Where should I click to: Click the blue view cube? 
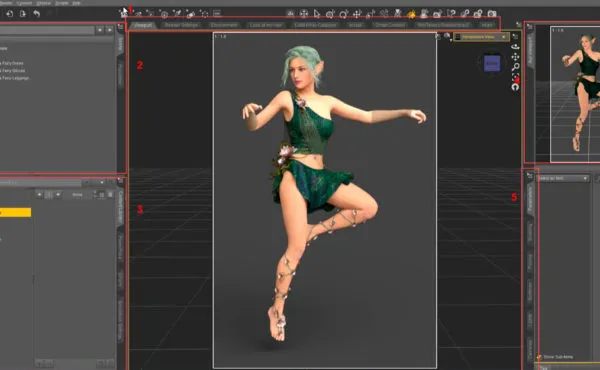[492, 64]
